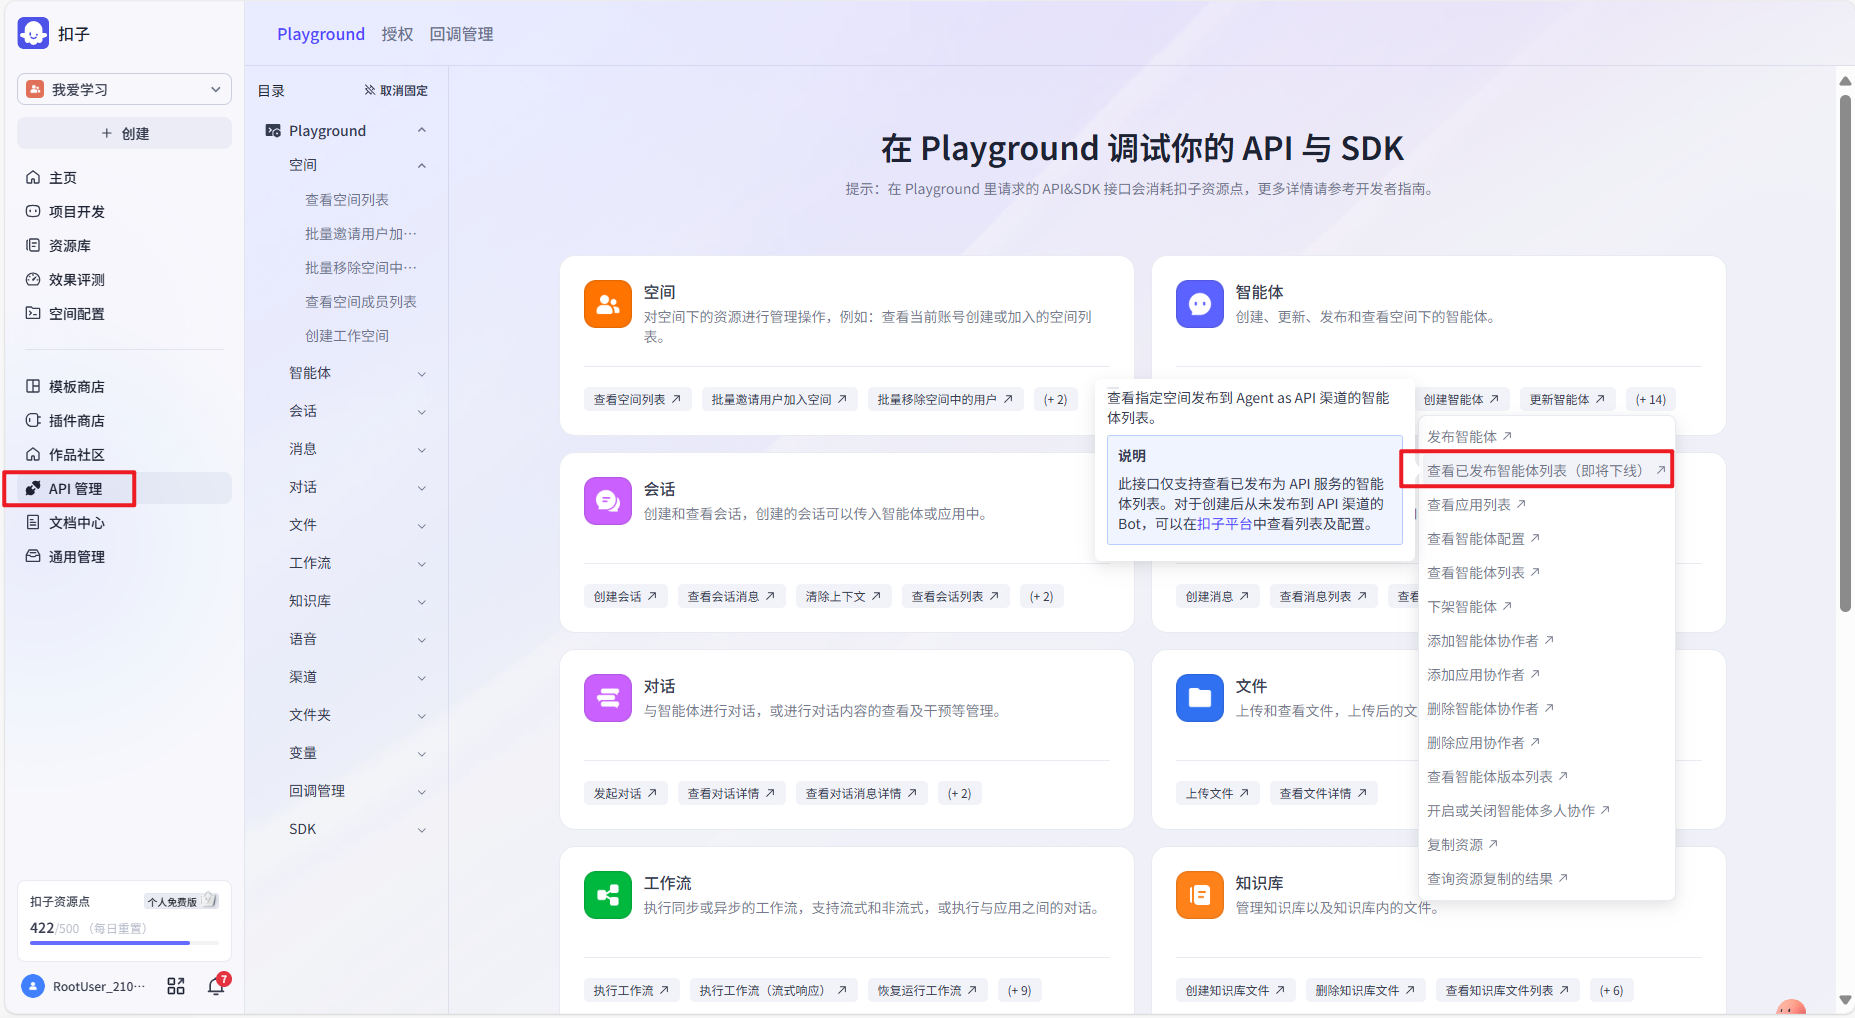This screenshot has width=1855, height=1018.
Task: Expand the 智能体 tree section
Action: click(x=422, y=373)
